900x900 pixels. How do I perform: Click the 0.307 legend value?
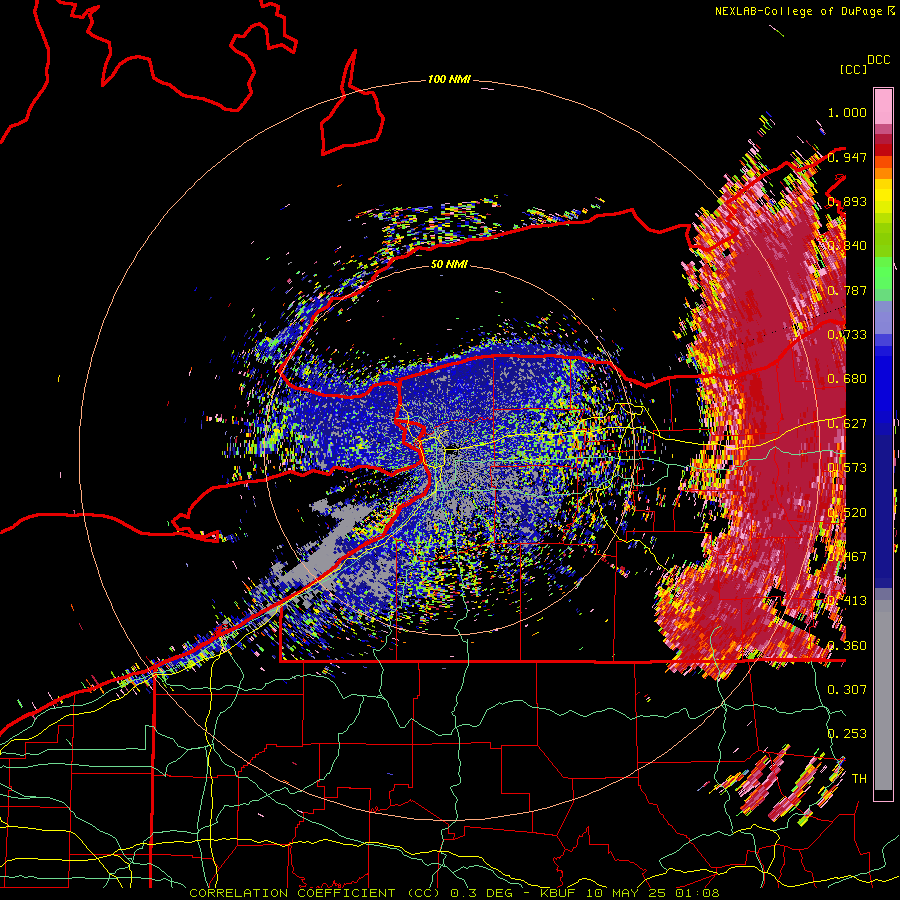click(x=847, y=689)
